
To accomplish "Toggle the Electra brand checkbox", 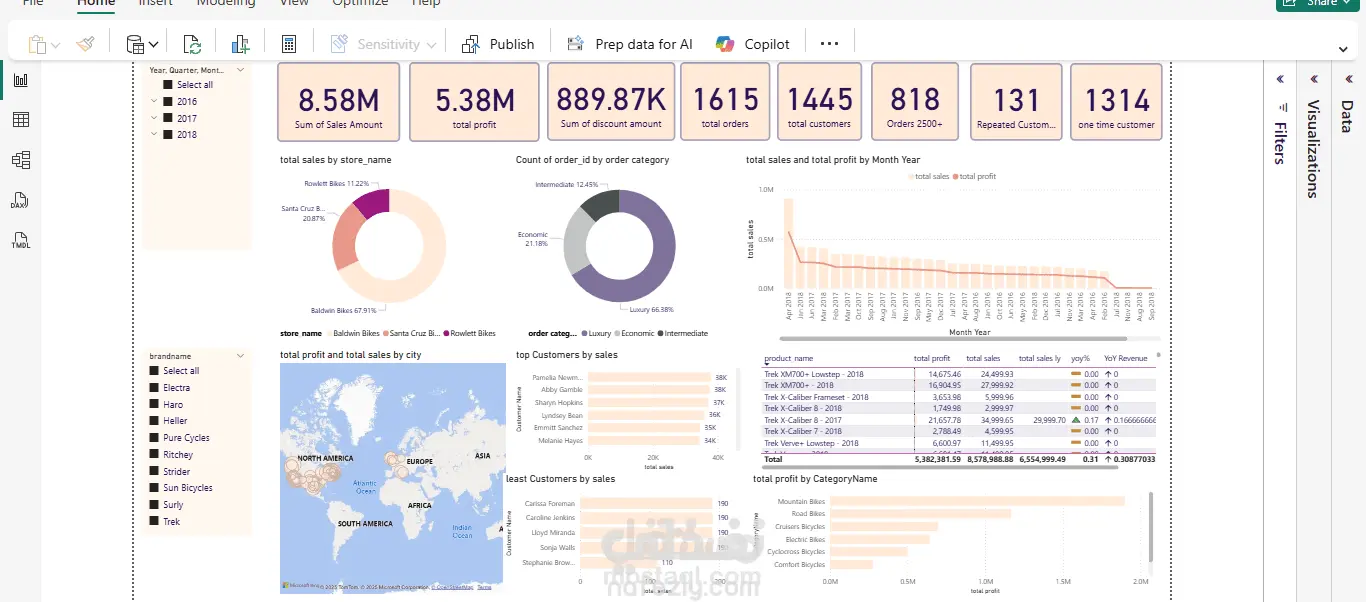I will click(154, 388).
